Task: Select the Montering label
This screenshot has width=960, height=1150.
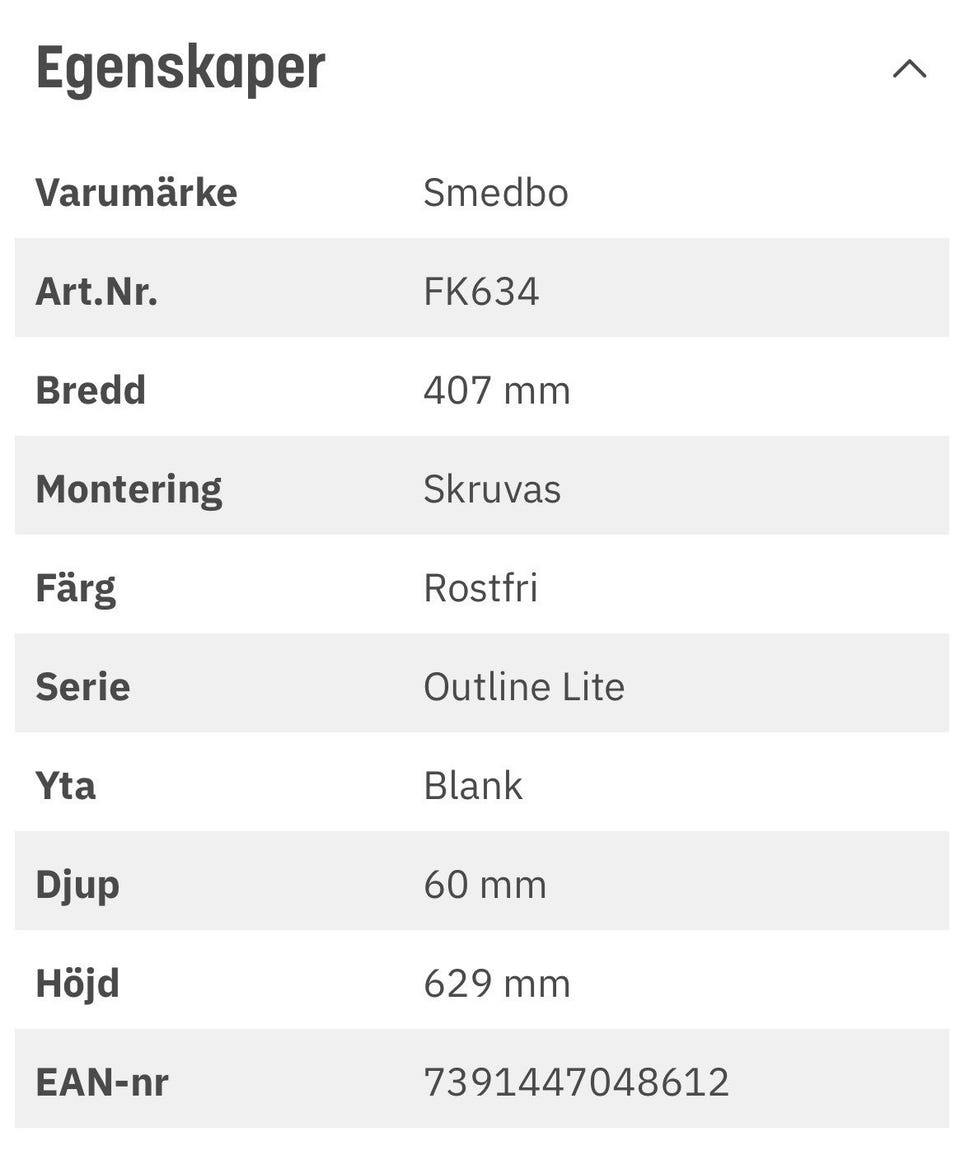Action: point(128,489)
